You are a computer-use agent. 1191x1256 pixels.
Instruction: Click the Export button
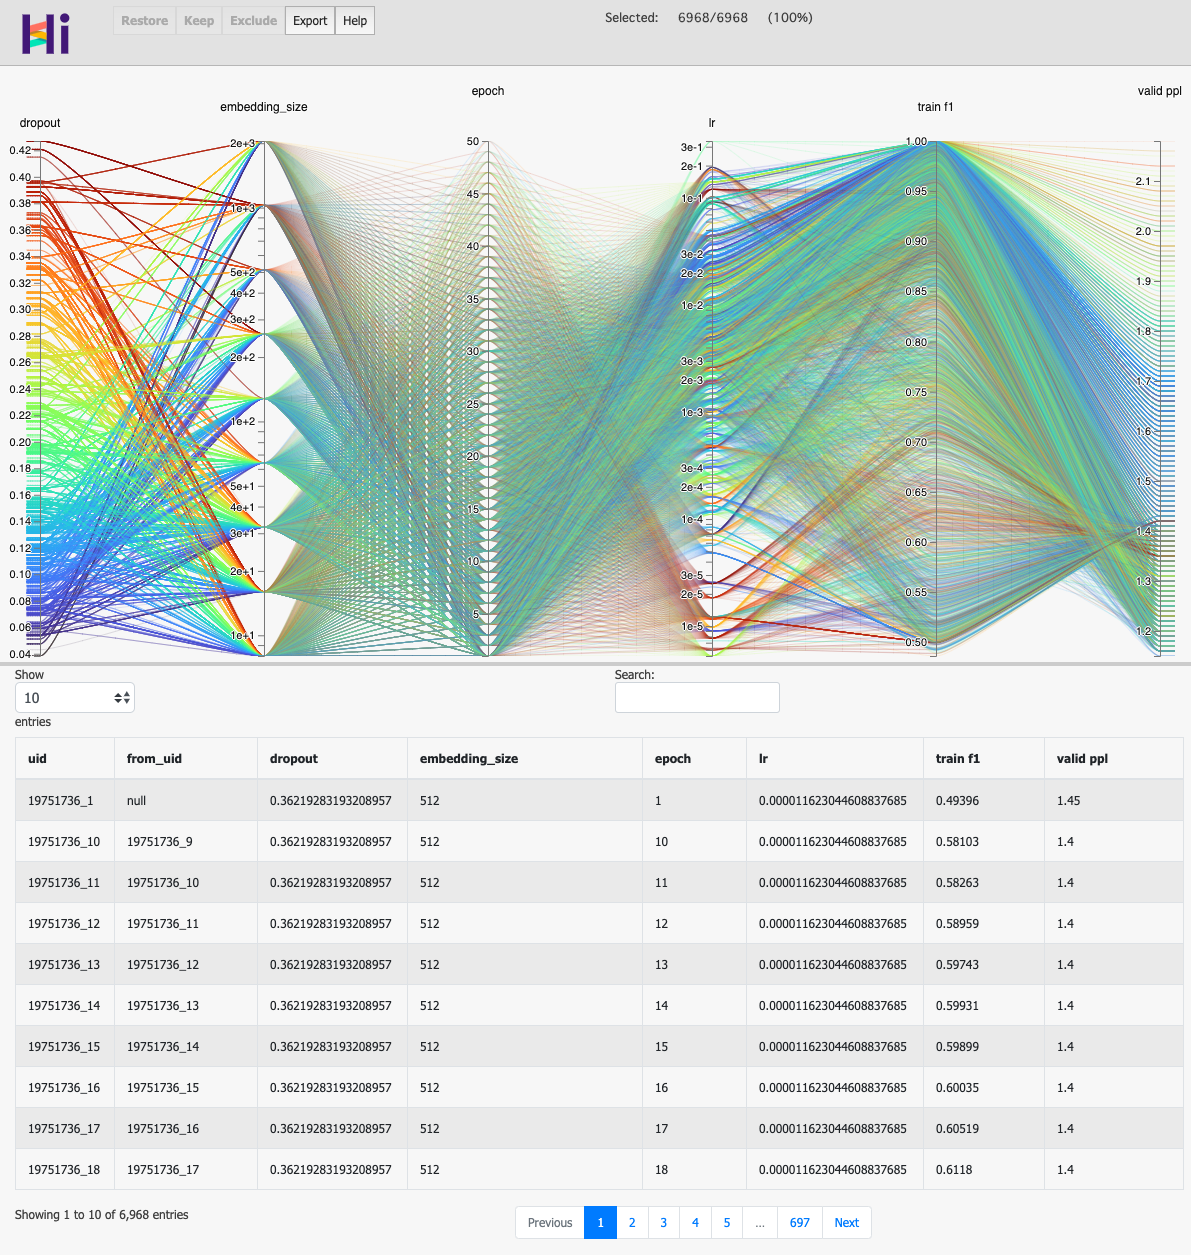coord(309,20)
